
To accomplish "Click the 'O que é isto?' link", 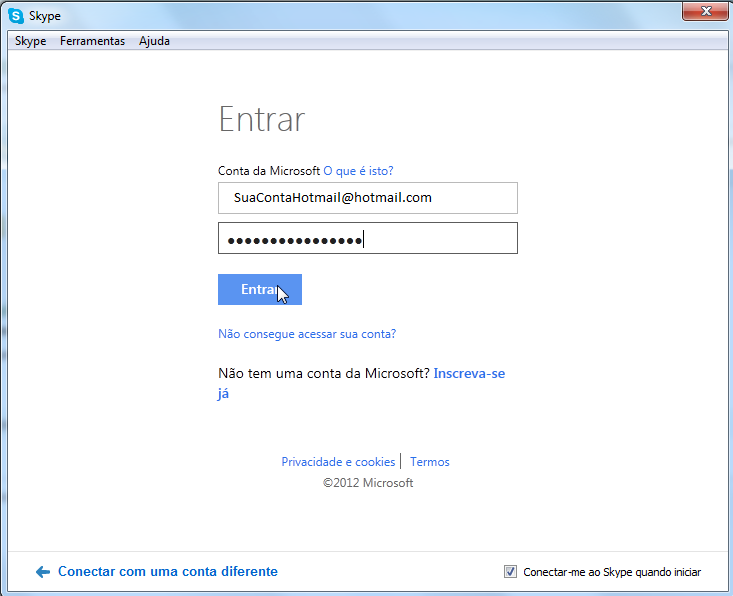I will 358,171.
